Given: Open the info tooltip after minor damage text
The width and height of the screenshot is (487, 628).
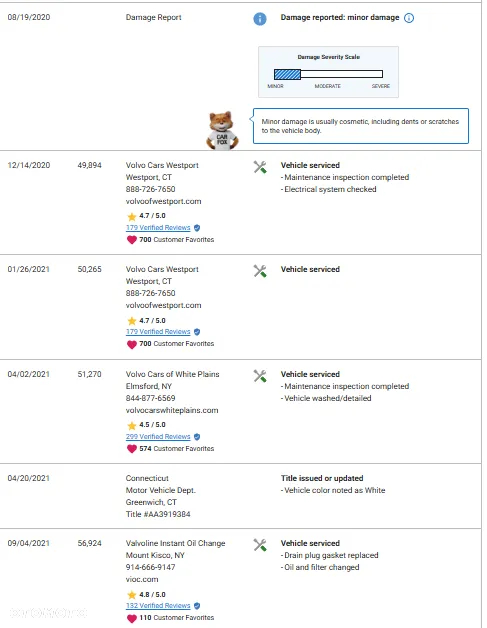Looking at the screenshot, I should pyautogui.click(x=409, y=18).
